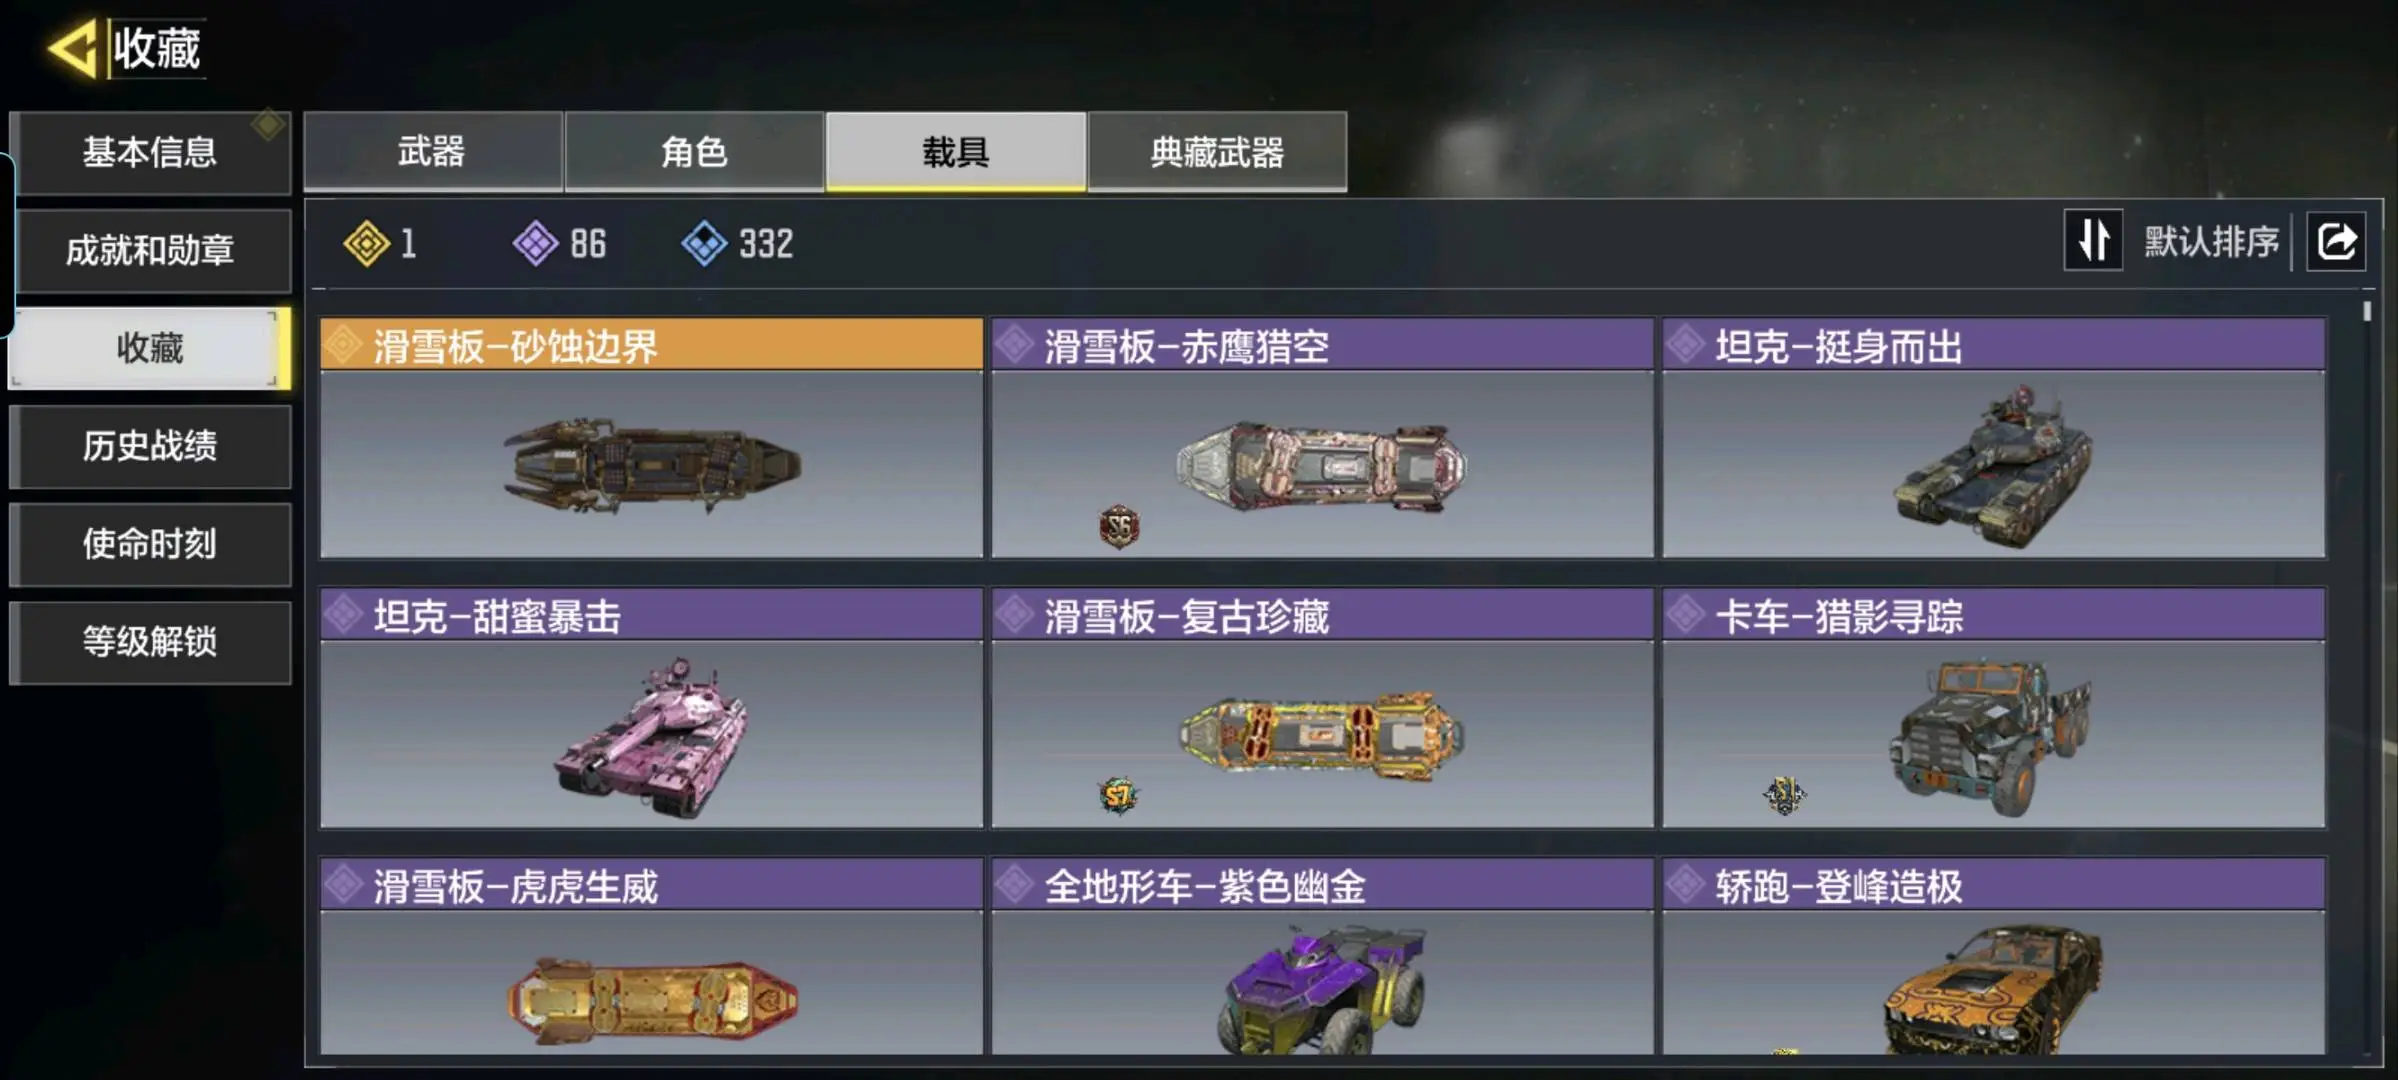
Task: Select the pink 坦克-甜蜜暴击 tank card
Action: coord(651,708)
